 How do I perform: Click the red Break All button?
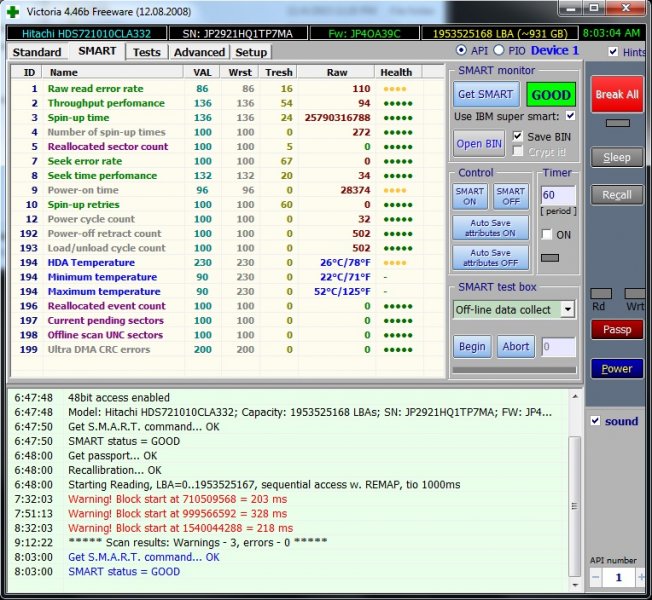click(616, 94)
